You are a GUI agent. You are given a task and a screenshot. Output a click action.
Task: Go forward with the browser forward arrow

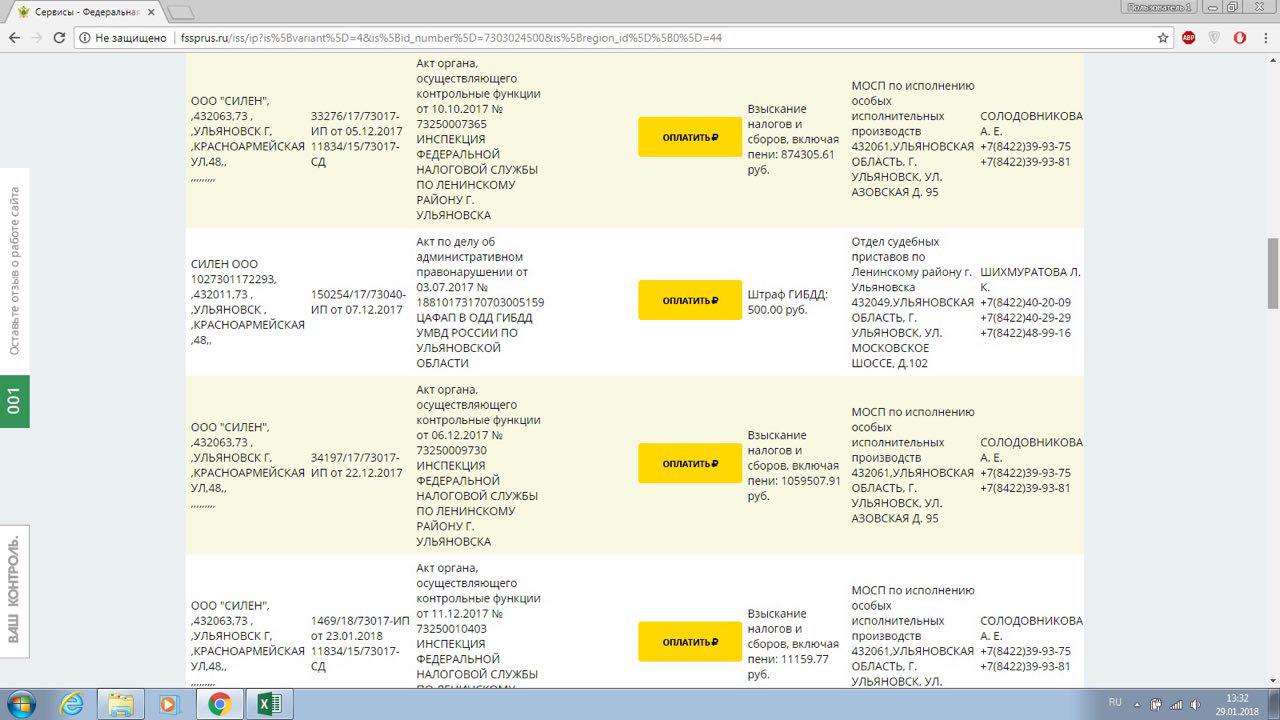37,38
